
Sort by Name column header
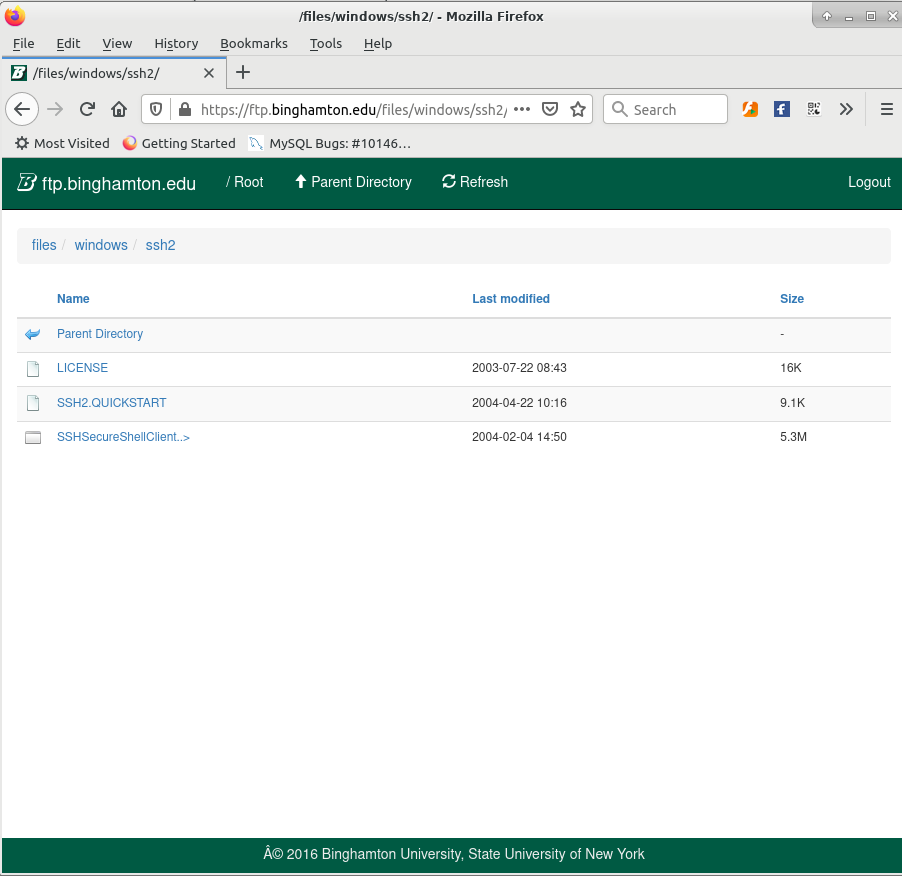click(73, 299)
